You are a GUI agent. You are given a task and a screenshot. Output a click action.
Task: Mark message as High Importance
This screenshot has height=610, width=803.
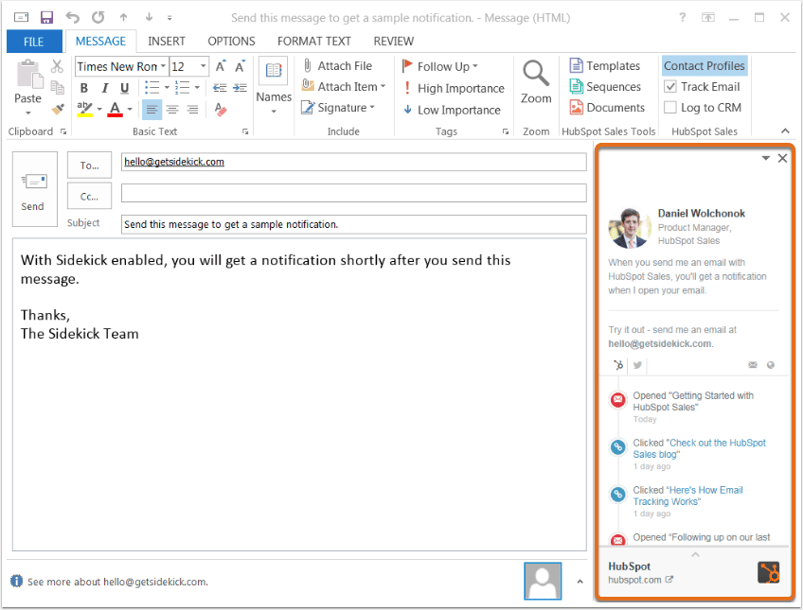tap(454, 88)
